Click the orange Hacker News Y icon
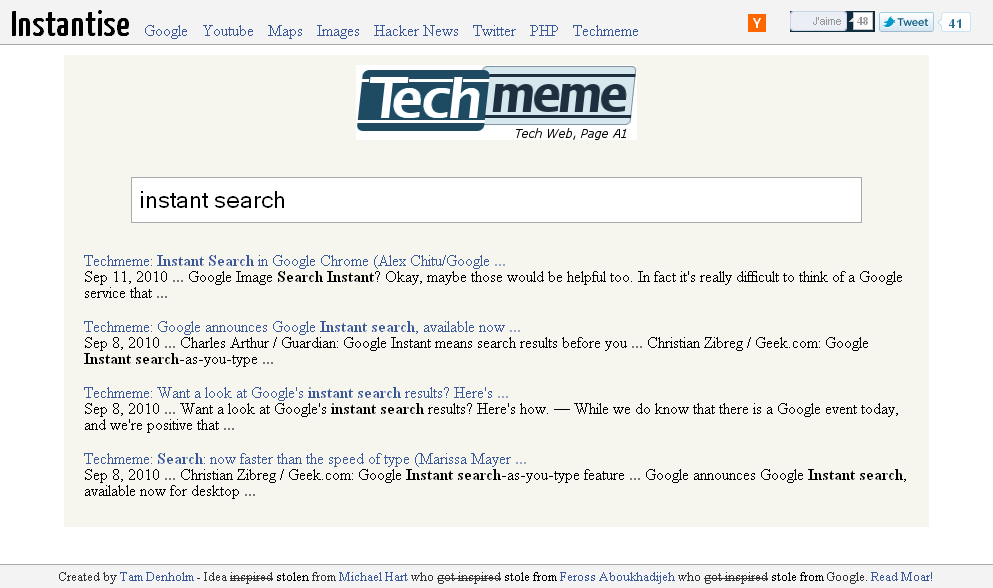Viewport: 993px width, 588px height. tap(757, 23)
